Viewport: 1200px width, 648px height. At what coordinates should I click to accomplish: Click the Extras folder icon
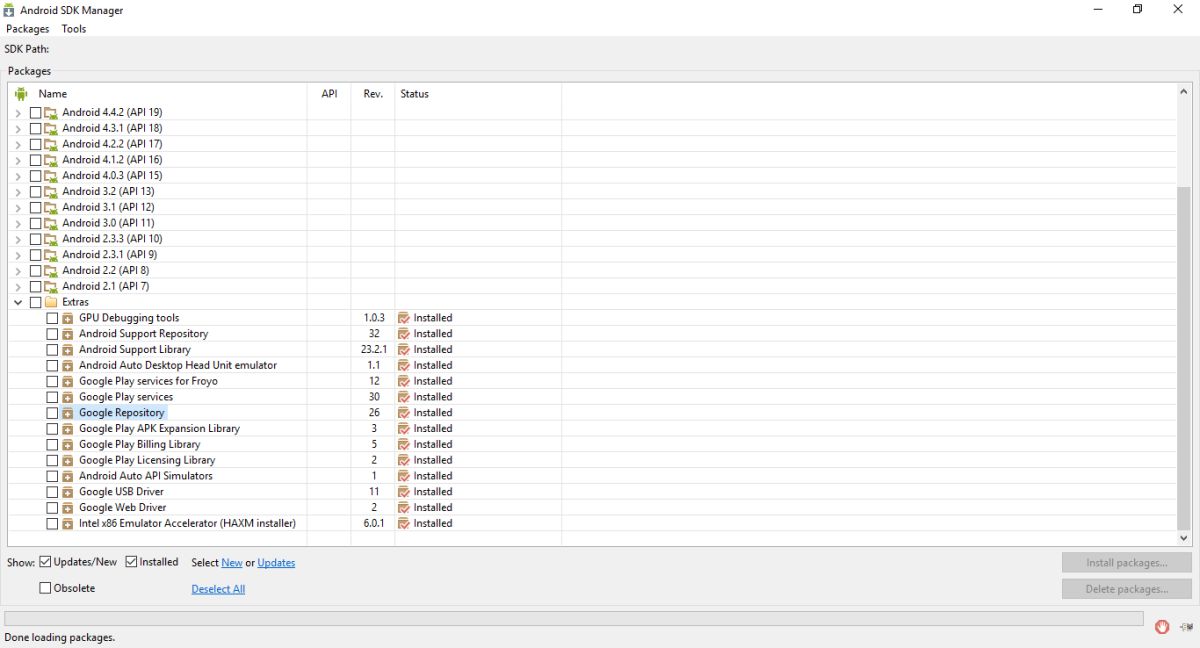51,302
